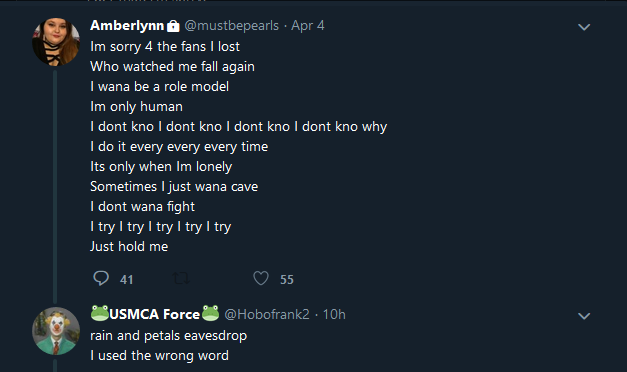Viewport: 627px width, 372px height.
Task: Expand options chevron on USMCA Force's tweet
Action: (x=584, y=316)
